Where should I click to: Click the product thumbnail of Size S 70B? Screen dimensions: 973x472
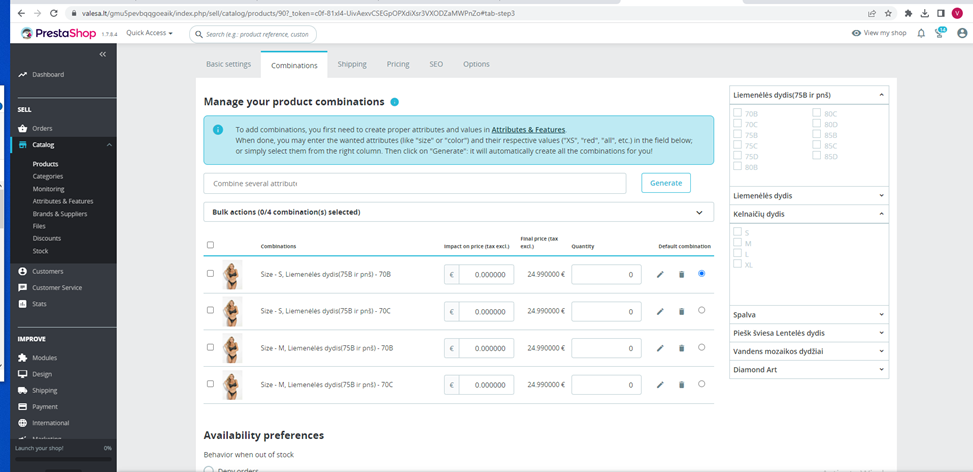232,275
